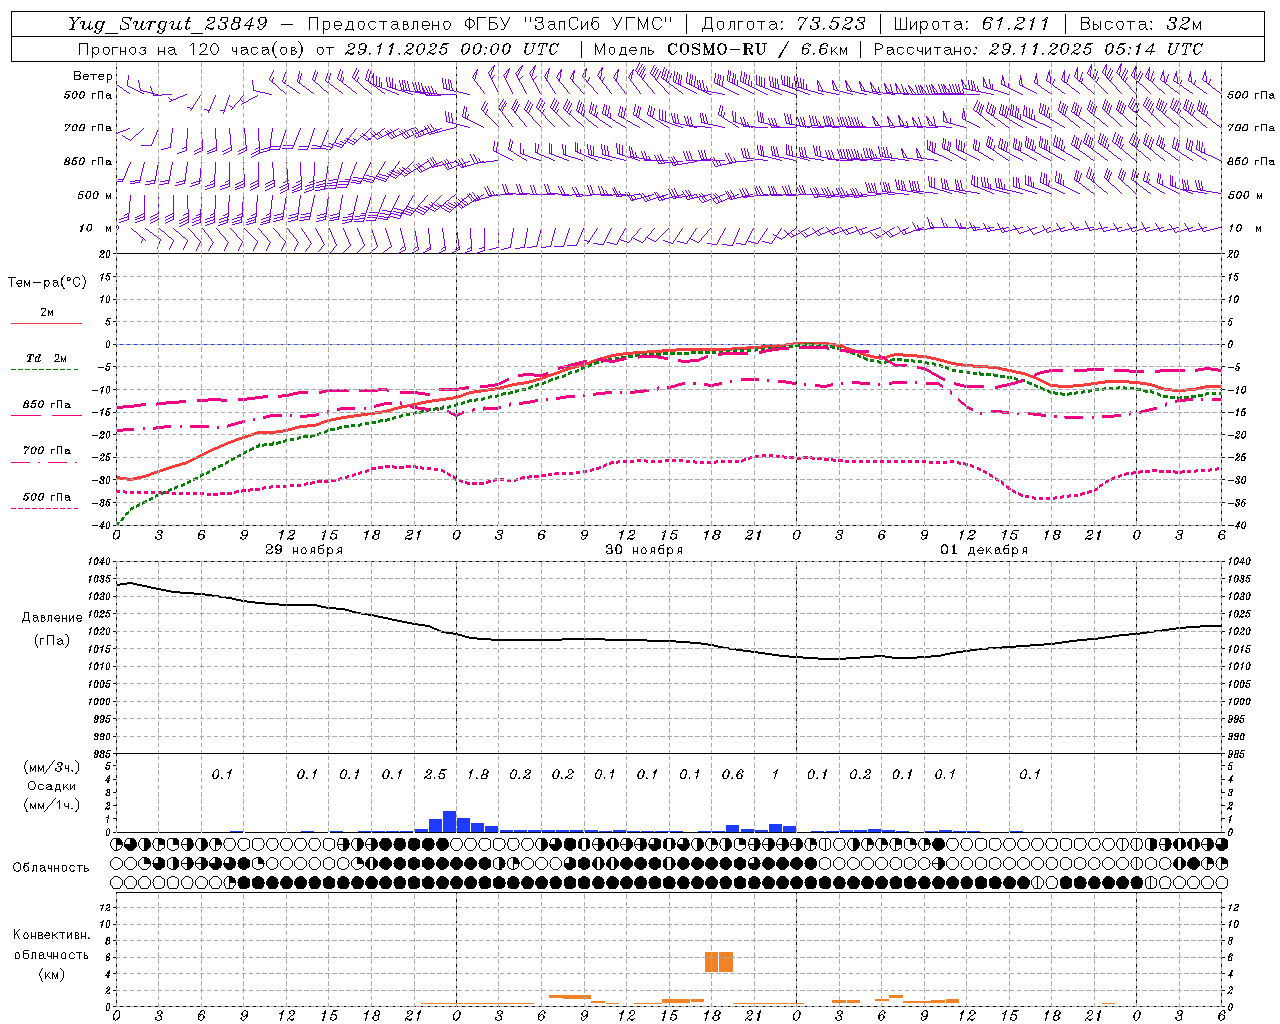Click the Модель COSMO-RU / 6.6км text
Viewport: 1280px width, 1024px height.
[x=721, y=48]
